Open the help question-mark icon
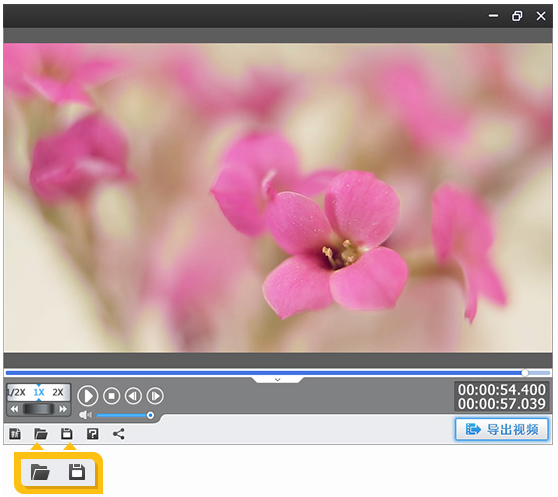558x497 pixels. [x=93, y=434]
